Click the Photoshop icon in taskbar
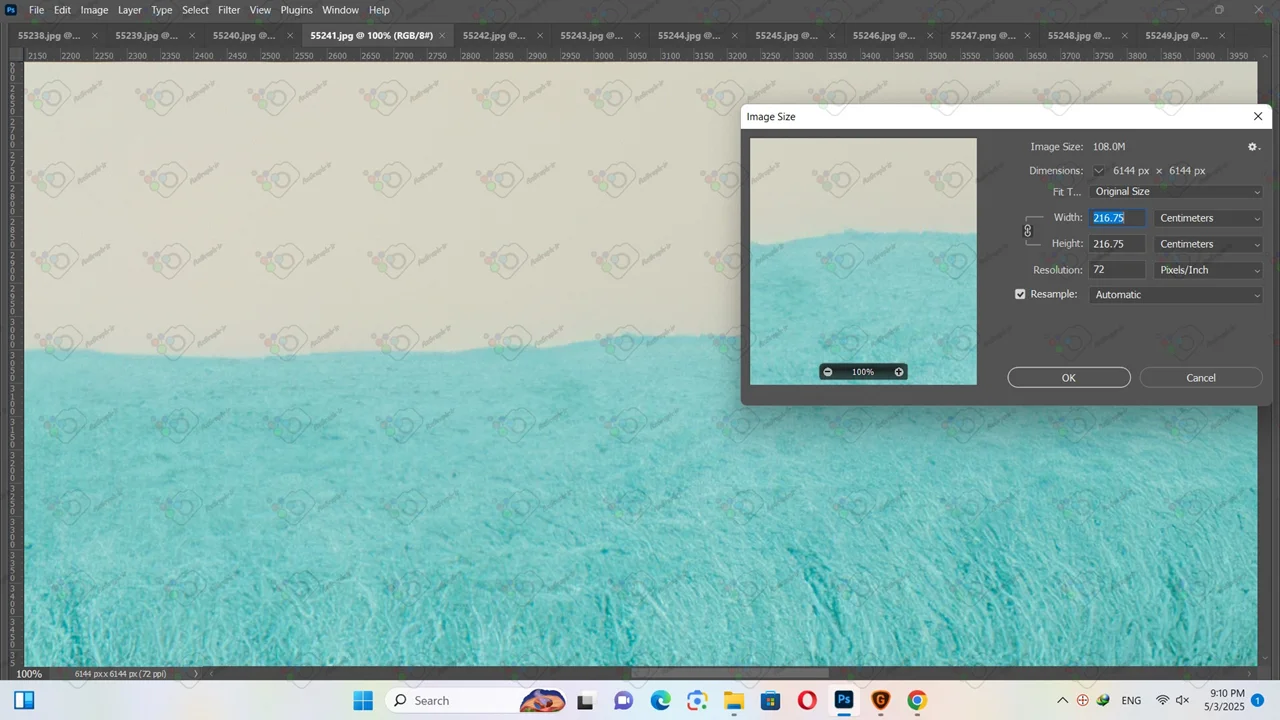The height and width of the screenshot is (720, 1280). coord(844,700)
